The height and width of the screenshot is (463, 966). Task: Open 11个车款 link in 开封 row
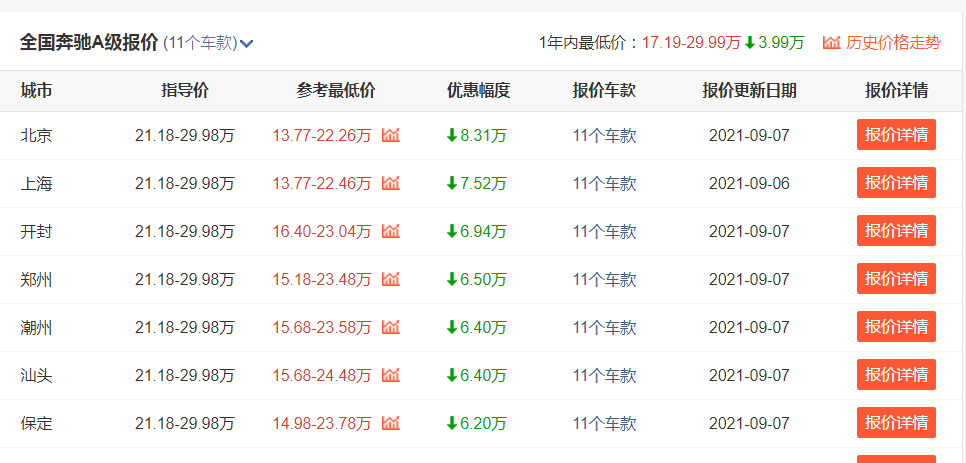(604, 232)
